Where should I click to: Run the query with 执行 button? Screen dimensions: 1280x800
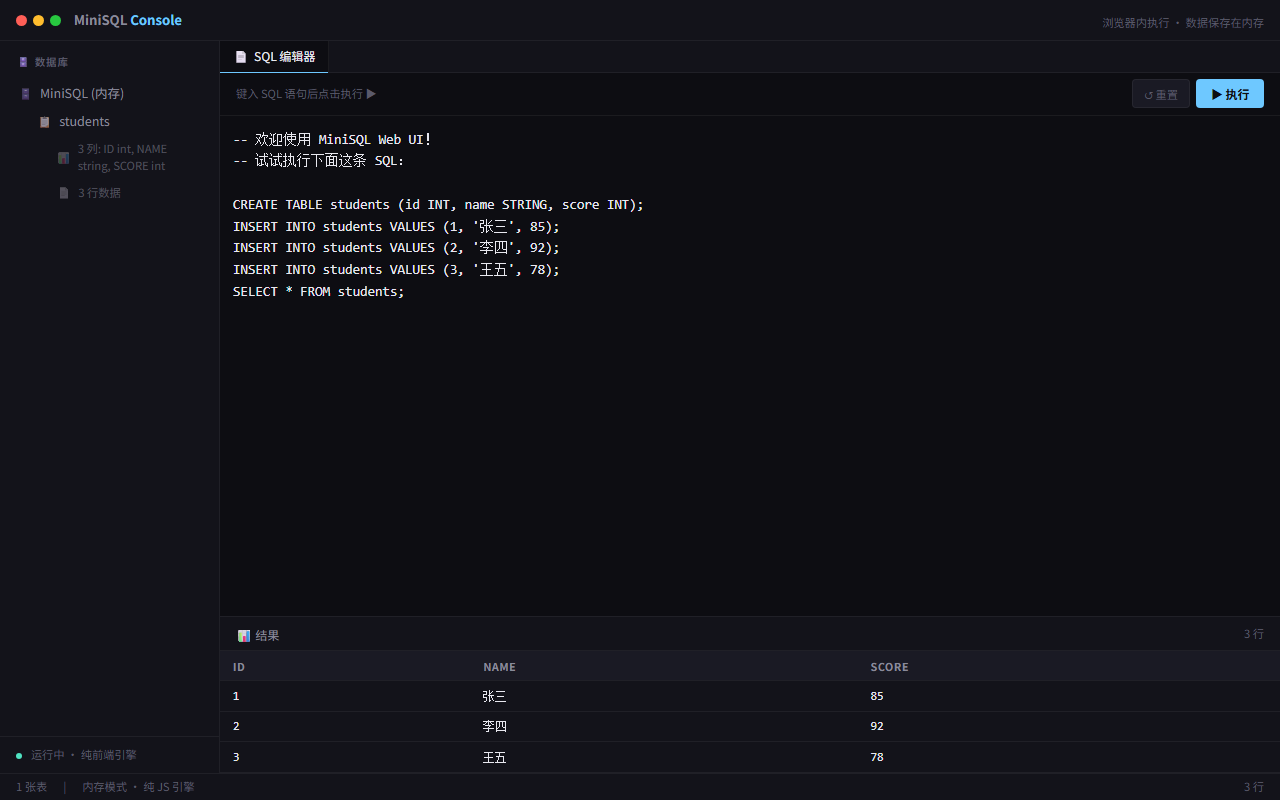(x=1230, y=94)
